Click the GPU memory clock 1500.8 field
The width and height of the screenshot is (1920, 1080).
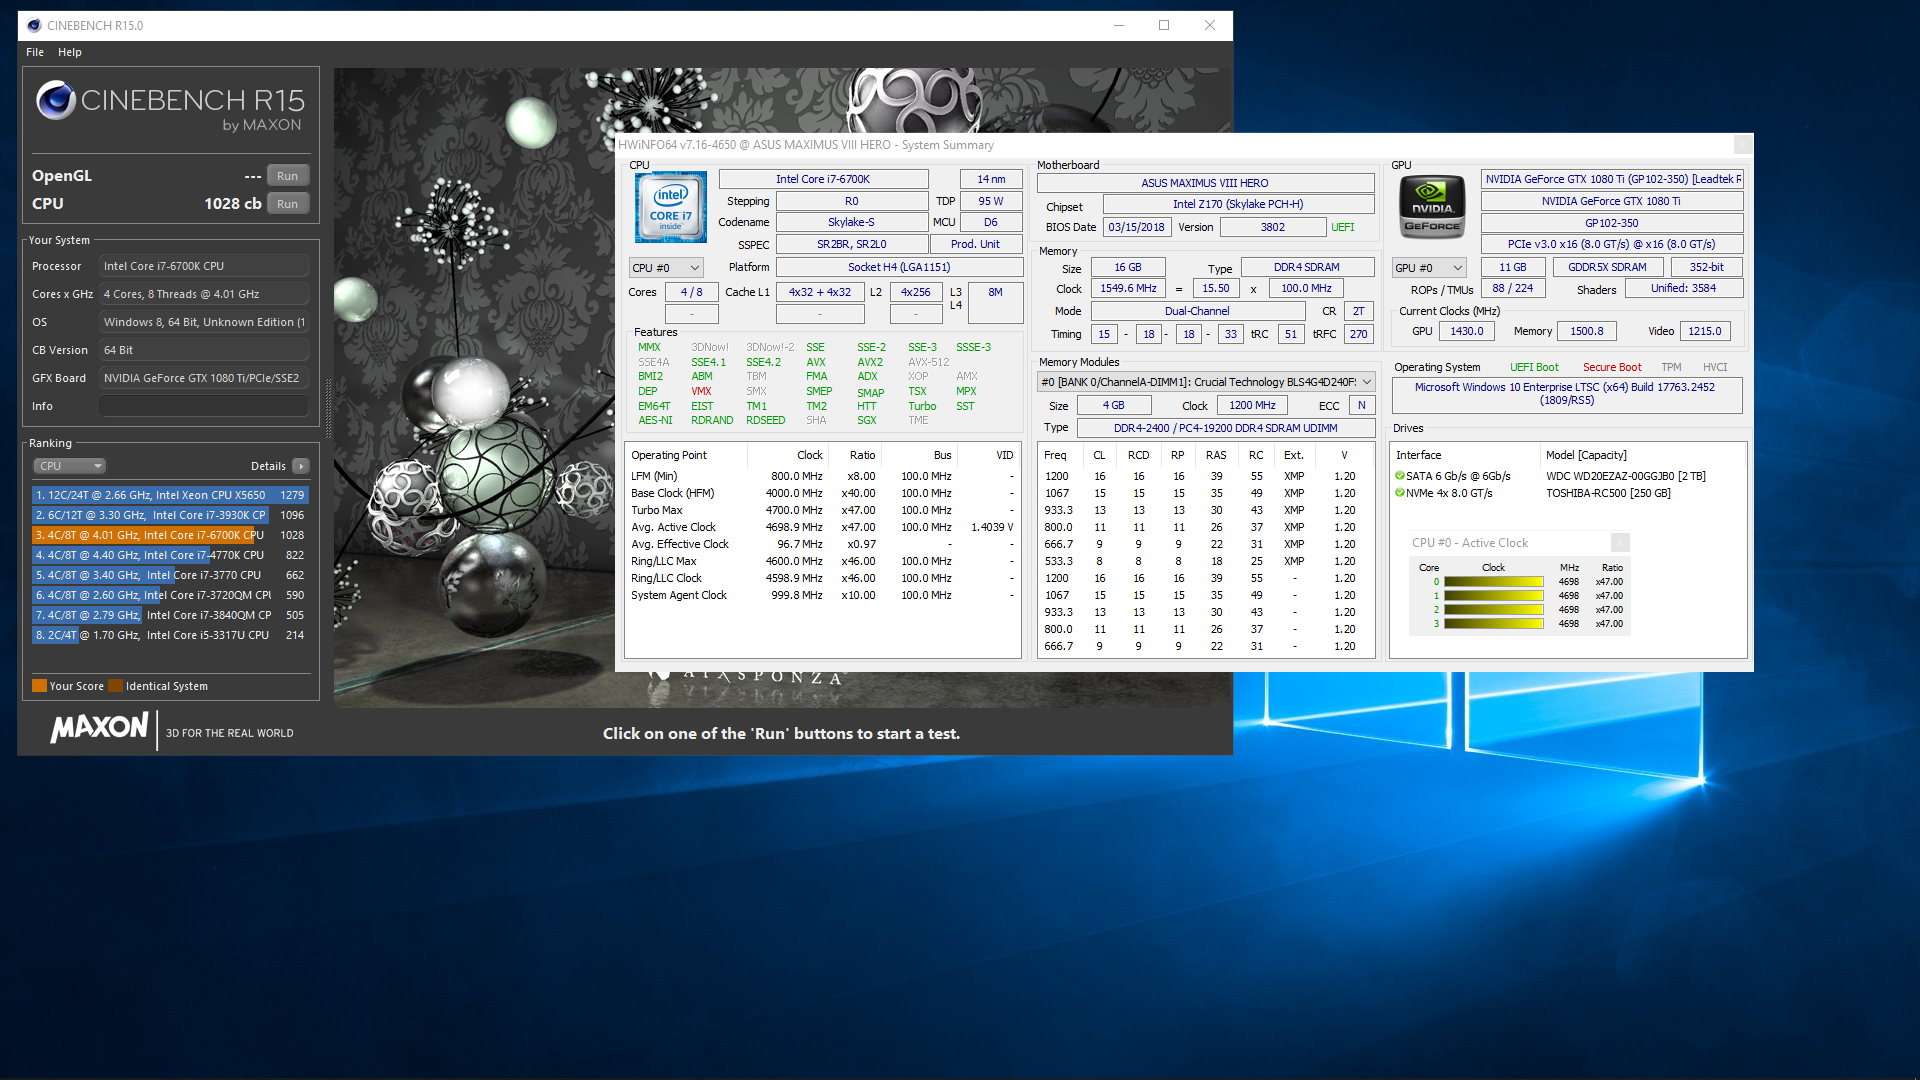click(x=1586, y=331)
